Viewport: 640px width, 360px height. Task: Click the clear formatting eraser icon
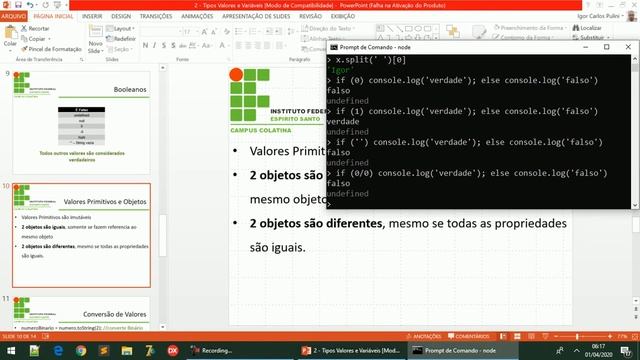[x=227, y=31]
